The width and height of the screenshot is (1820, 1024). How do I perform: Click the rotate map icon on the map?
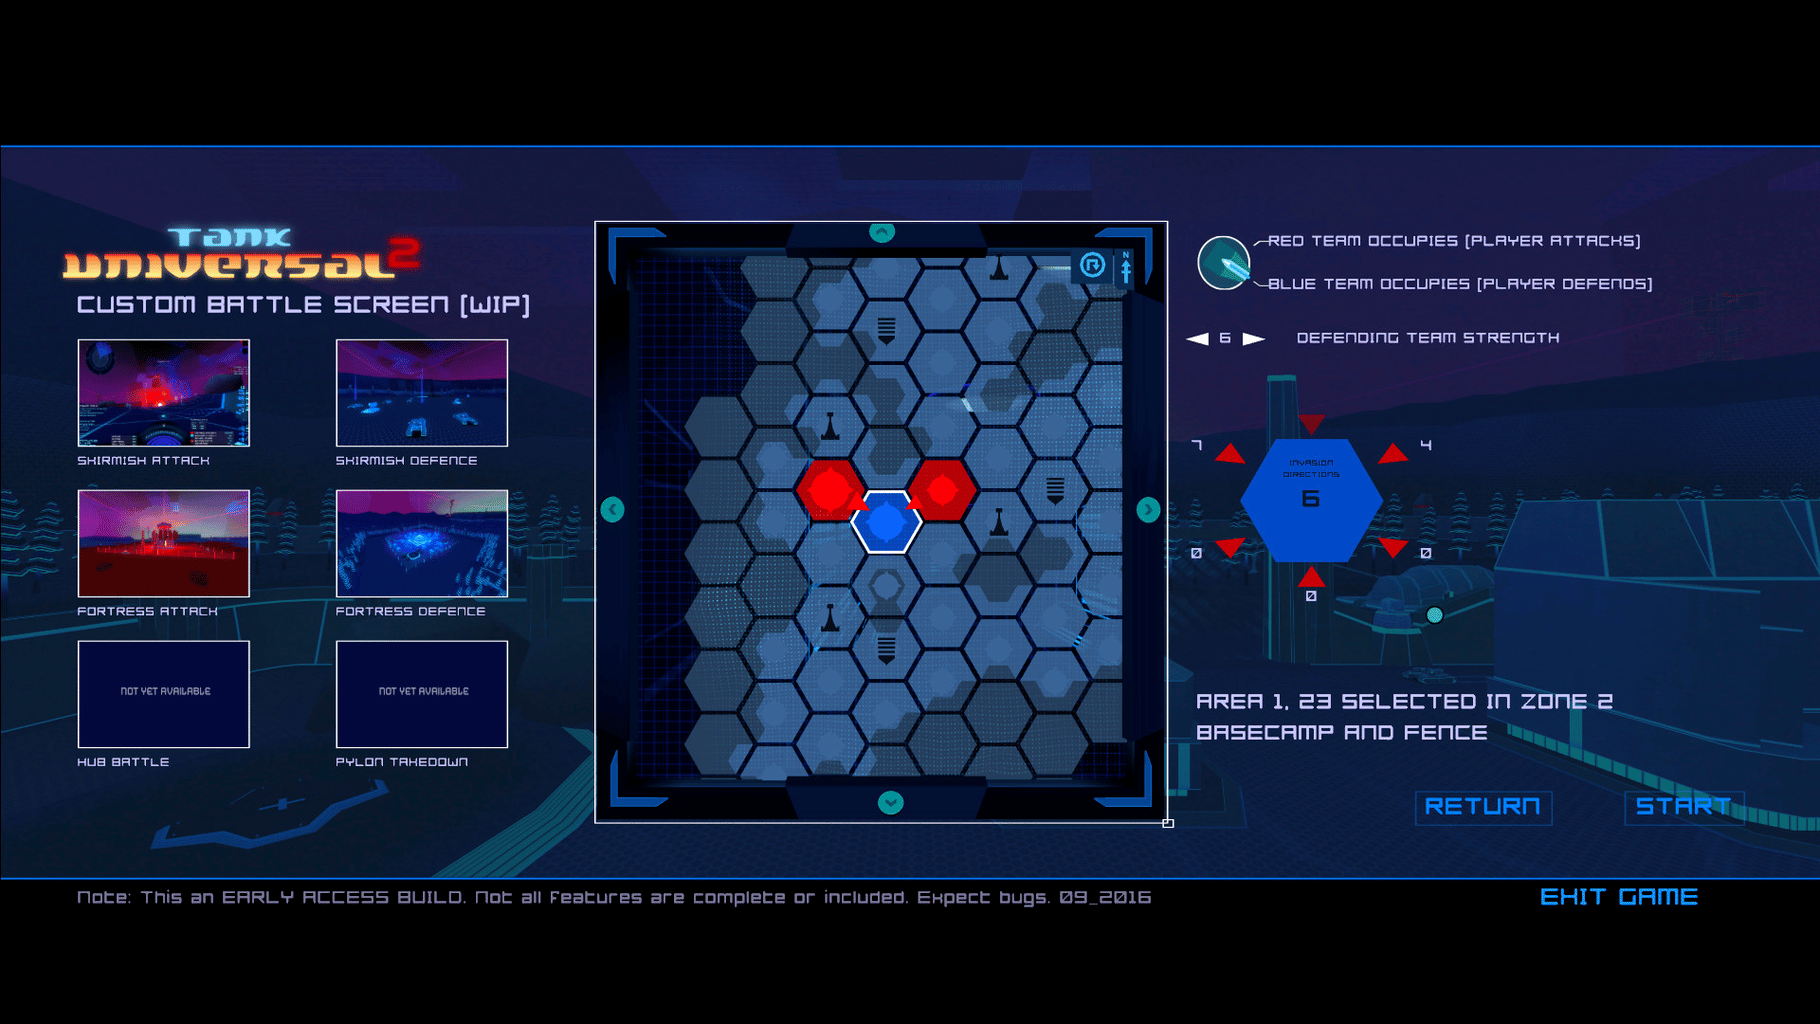click(x=1092, y=265)
